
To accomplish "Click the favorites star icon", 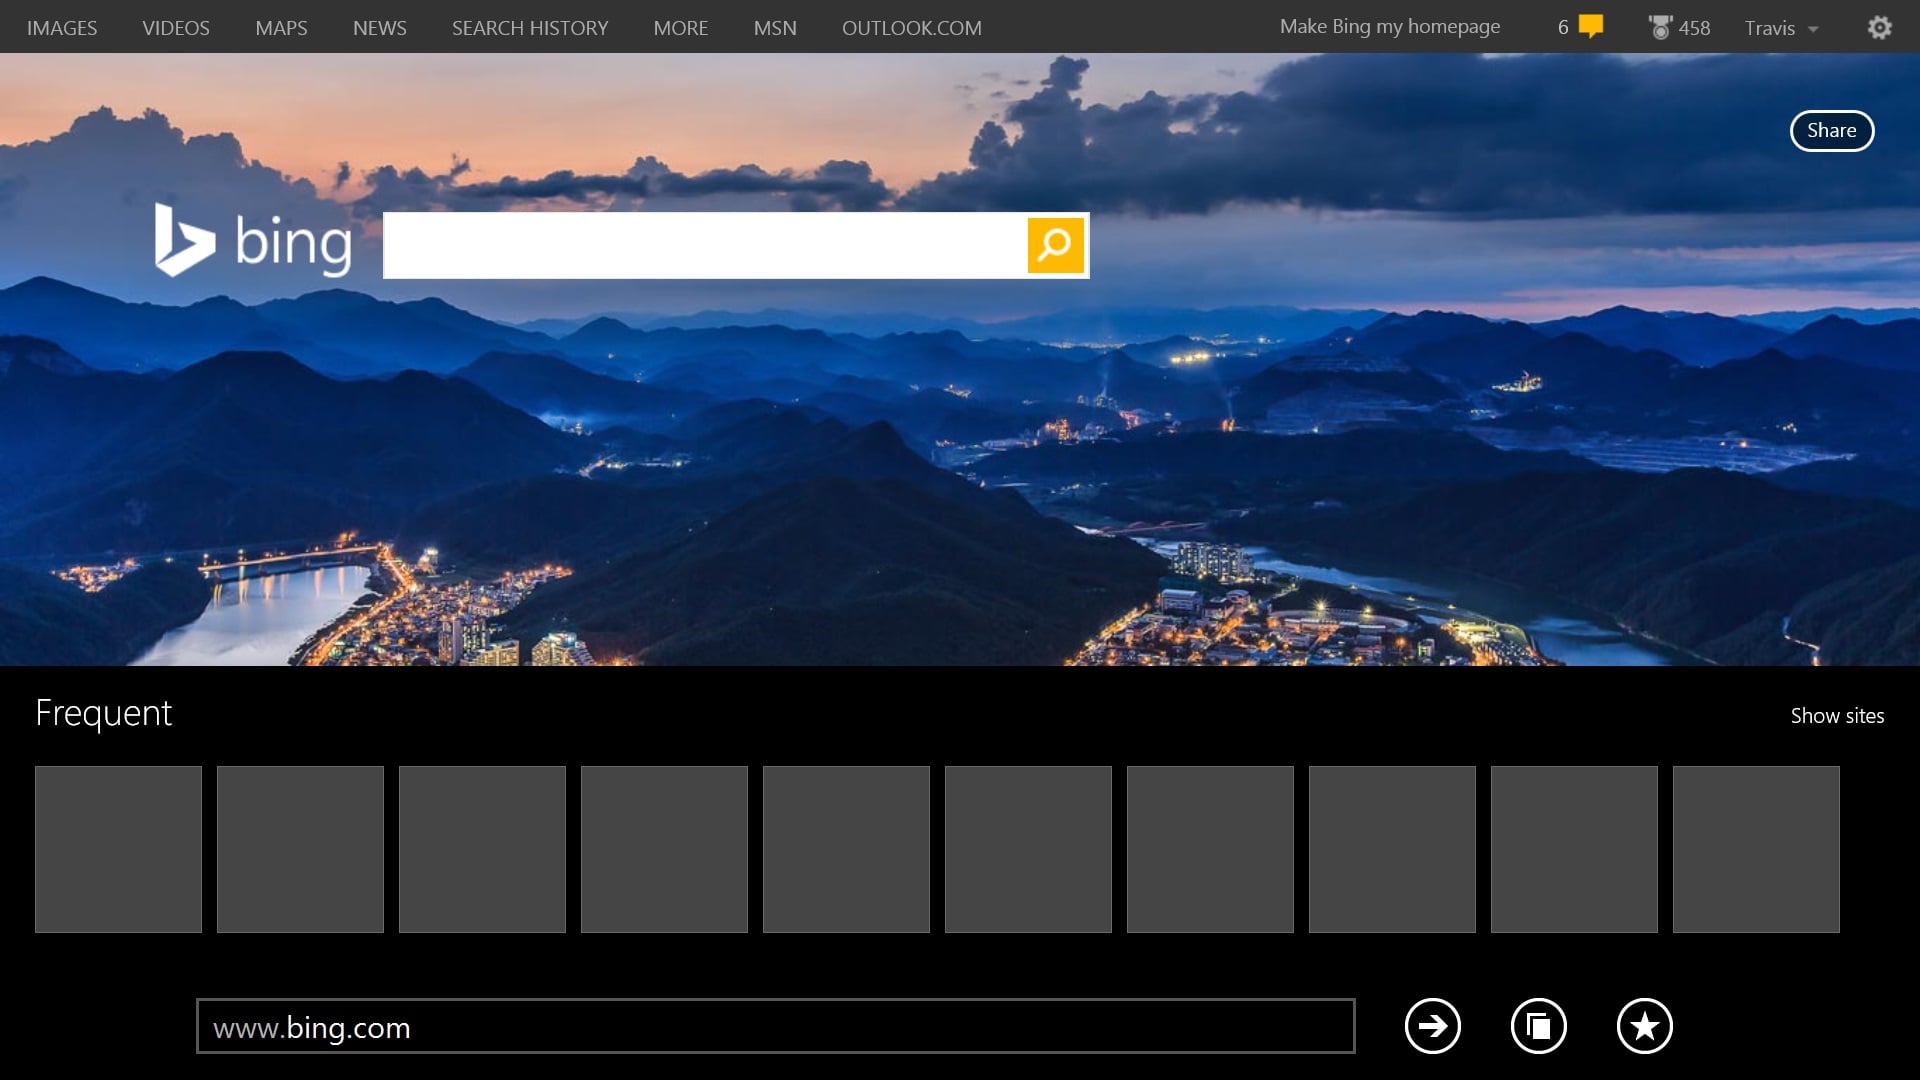I will pyautogui.click(x=1645, y=1026).
